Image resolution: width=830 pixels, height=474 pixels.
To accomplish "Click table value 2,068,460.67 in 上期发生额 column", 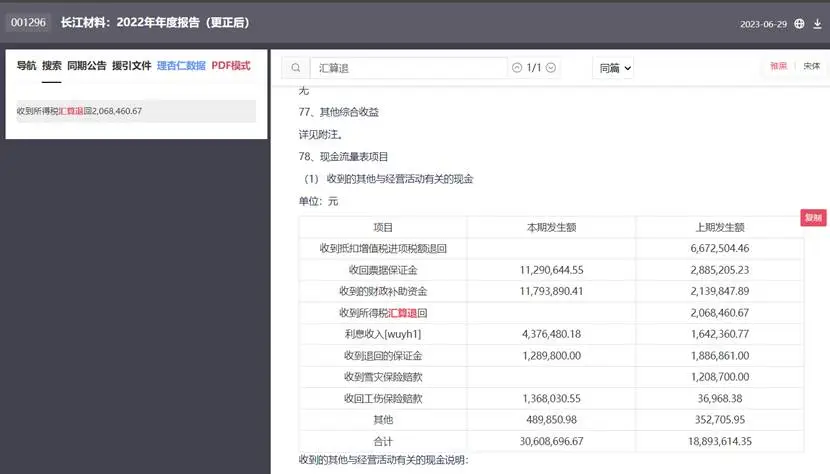I will coord(719,313).
